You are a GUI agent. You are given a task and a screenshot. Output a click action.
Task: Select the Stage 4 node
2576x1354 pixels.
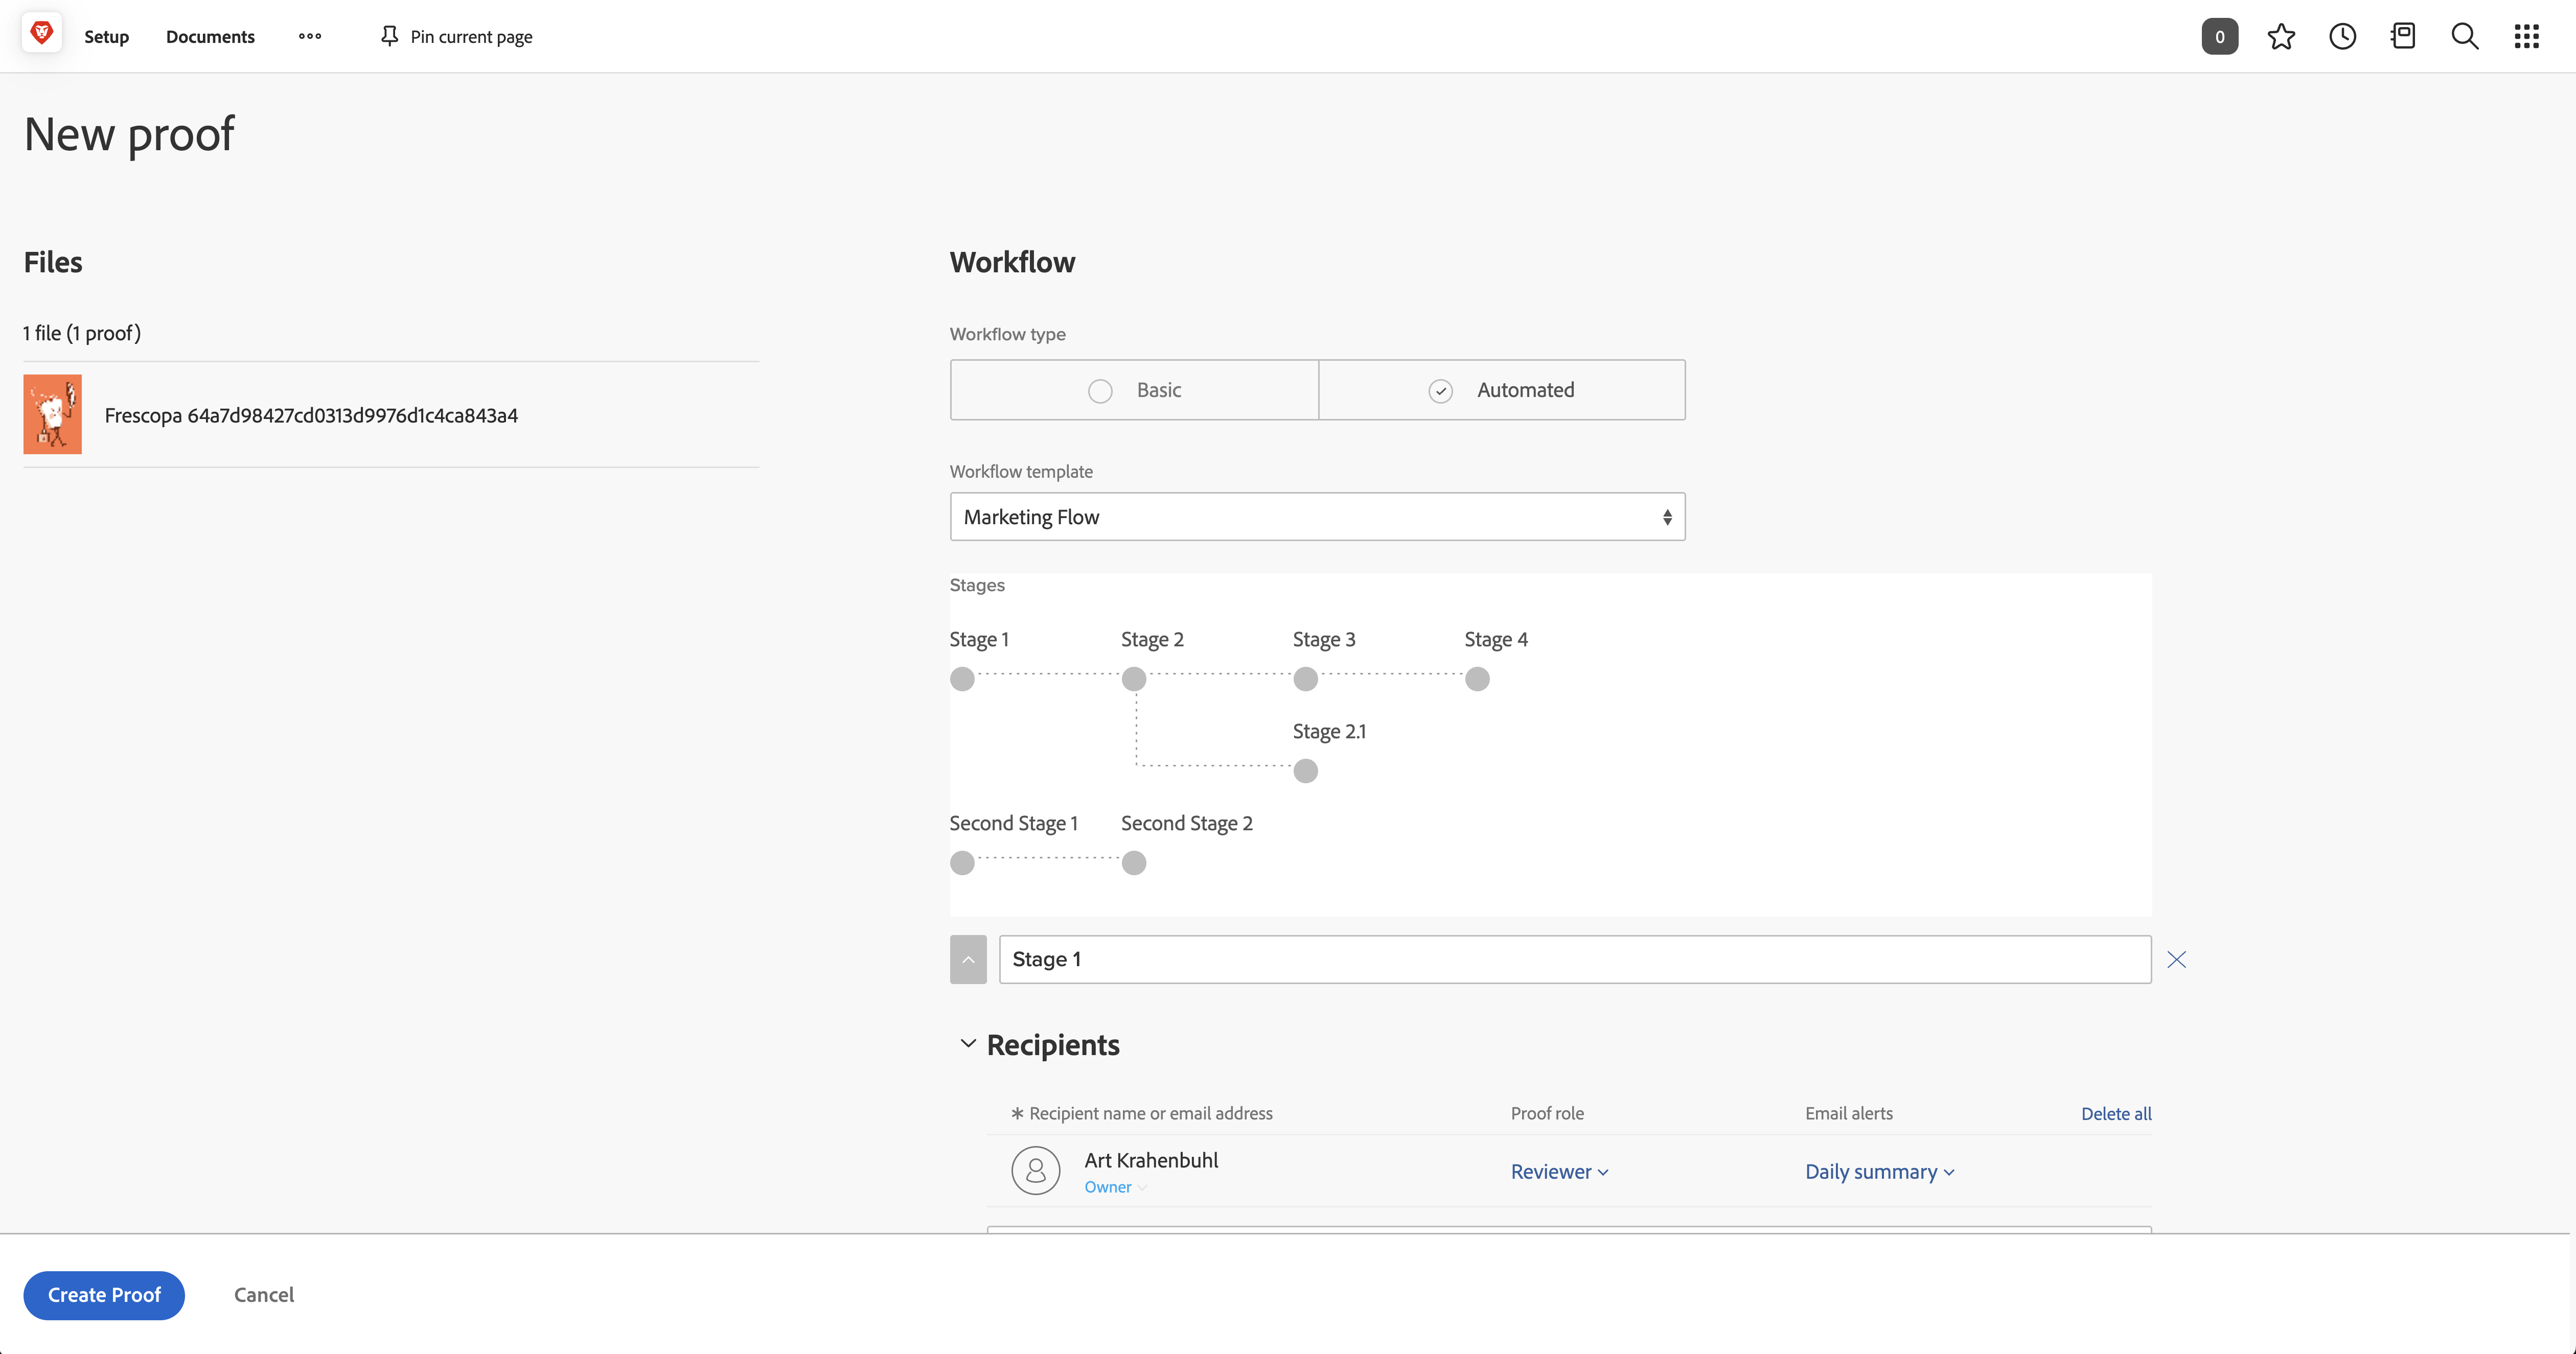pyautogui.click(x=1477, y=679)
